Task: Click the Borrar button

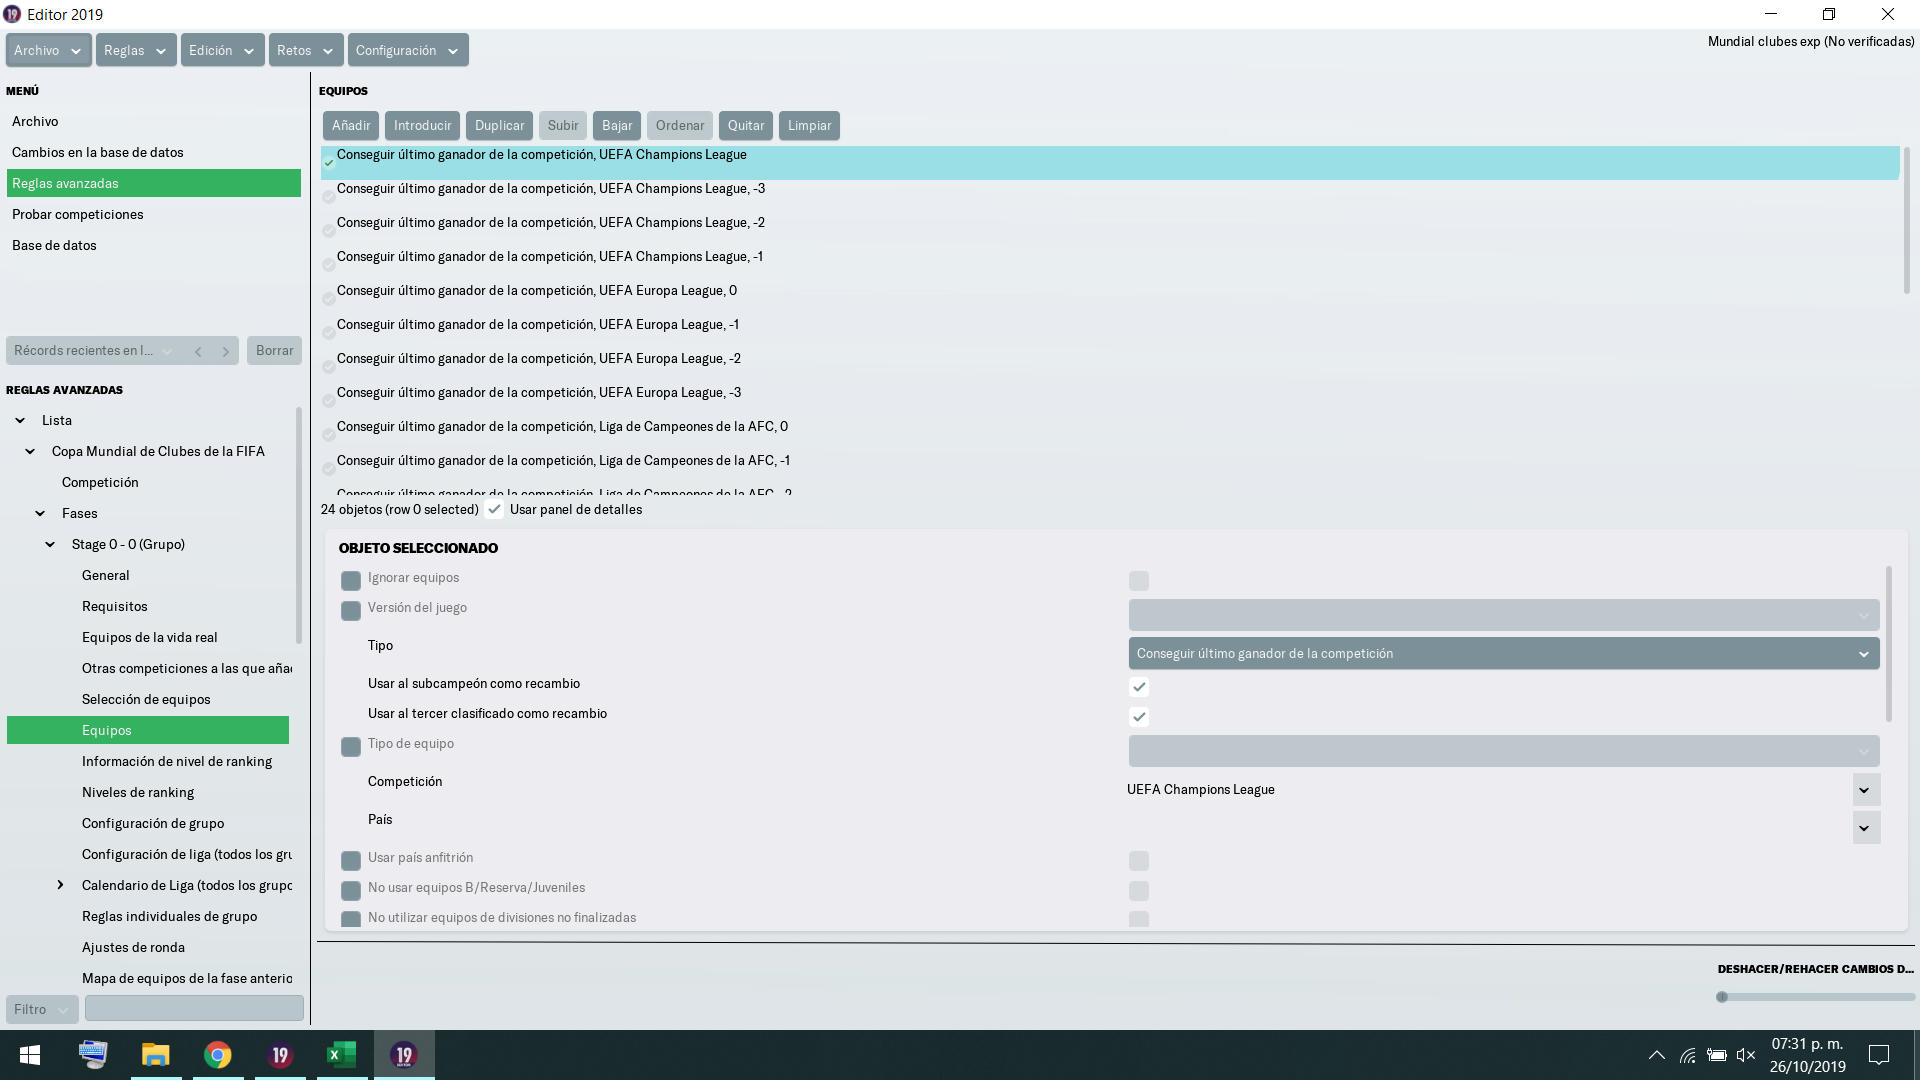Action: tap(274, 351)
